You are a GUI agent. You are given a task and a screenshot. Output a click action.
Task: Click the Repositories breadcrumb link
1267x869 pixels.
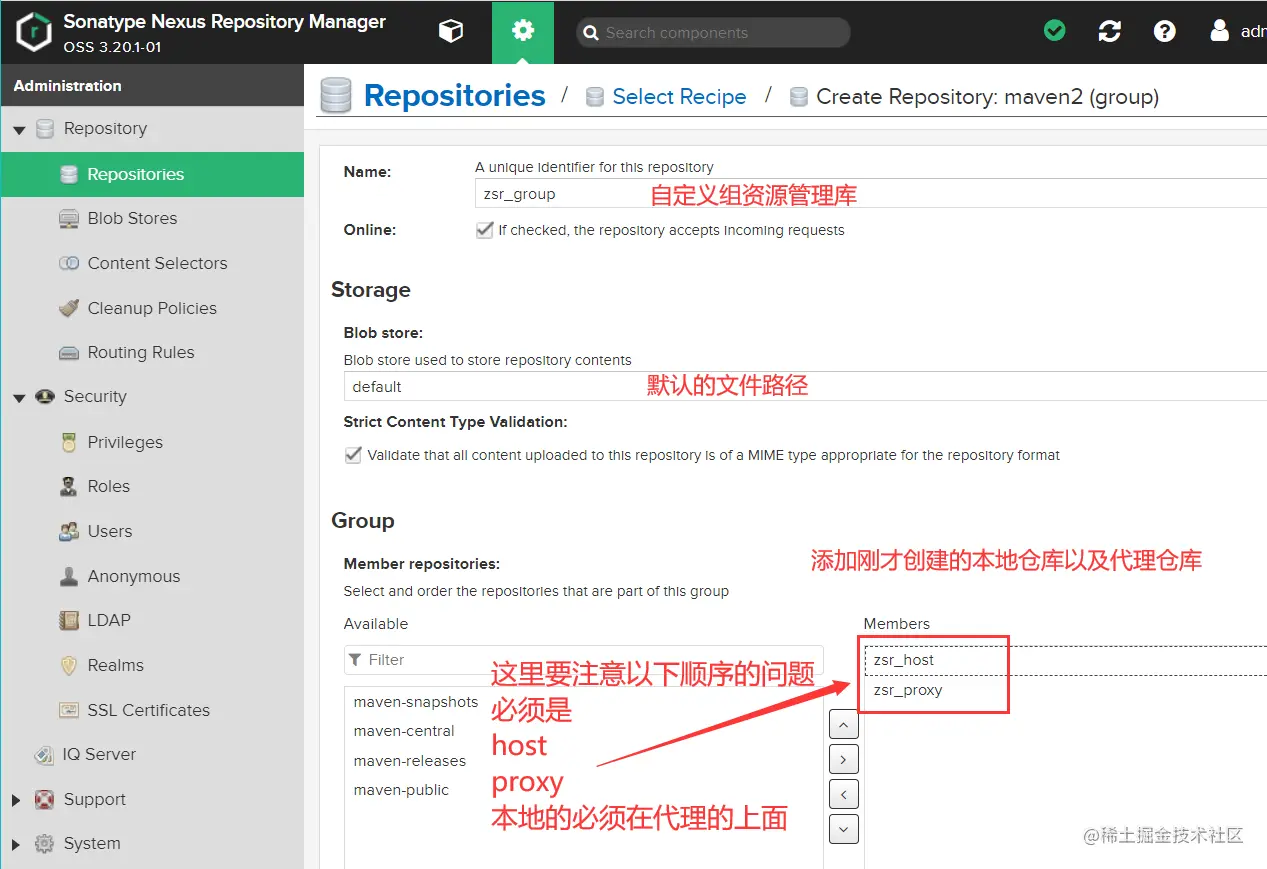454,96
